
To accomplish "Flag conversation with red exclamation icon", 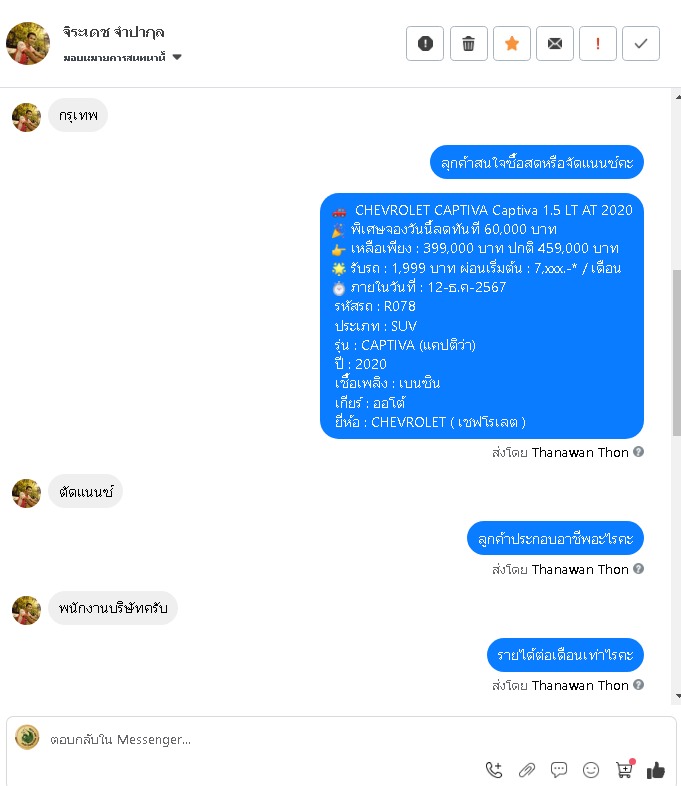I will point(598,44).
